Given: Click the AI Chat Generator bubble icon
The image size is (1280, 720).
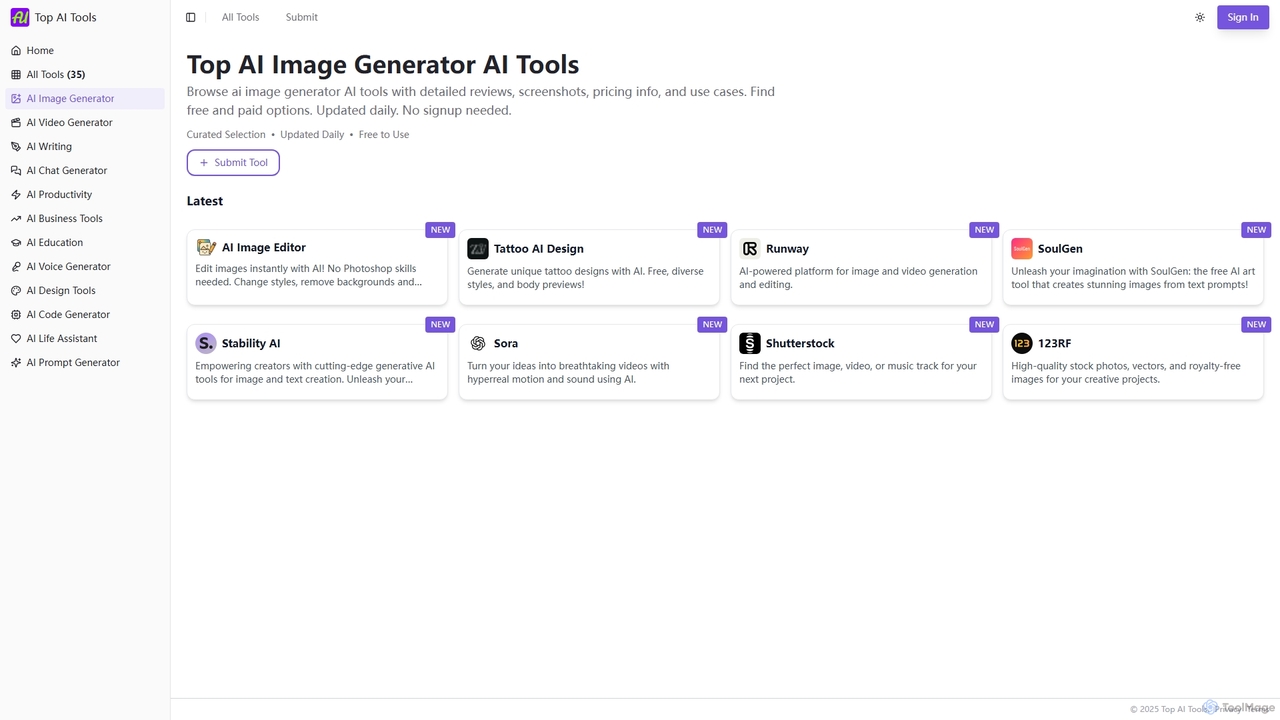Looking at the screenshot, I should (16, 170).
